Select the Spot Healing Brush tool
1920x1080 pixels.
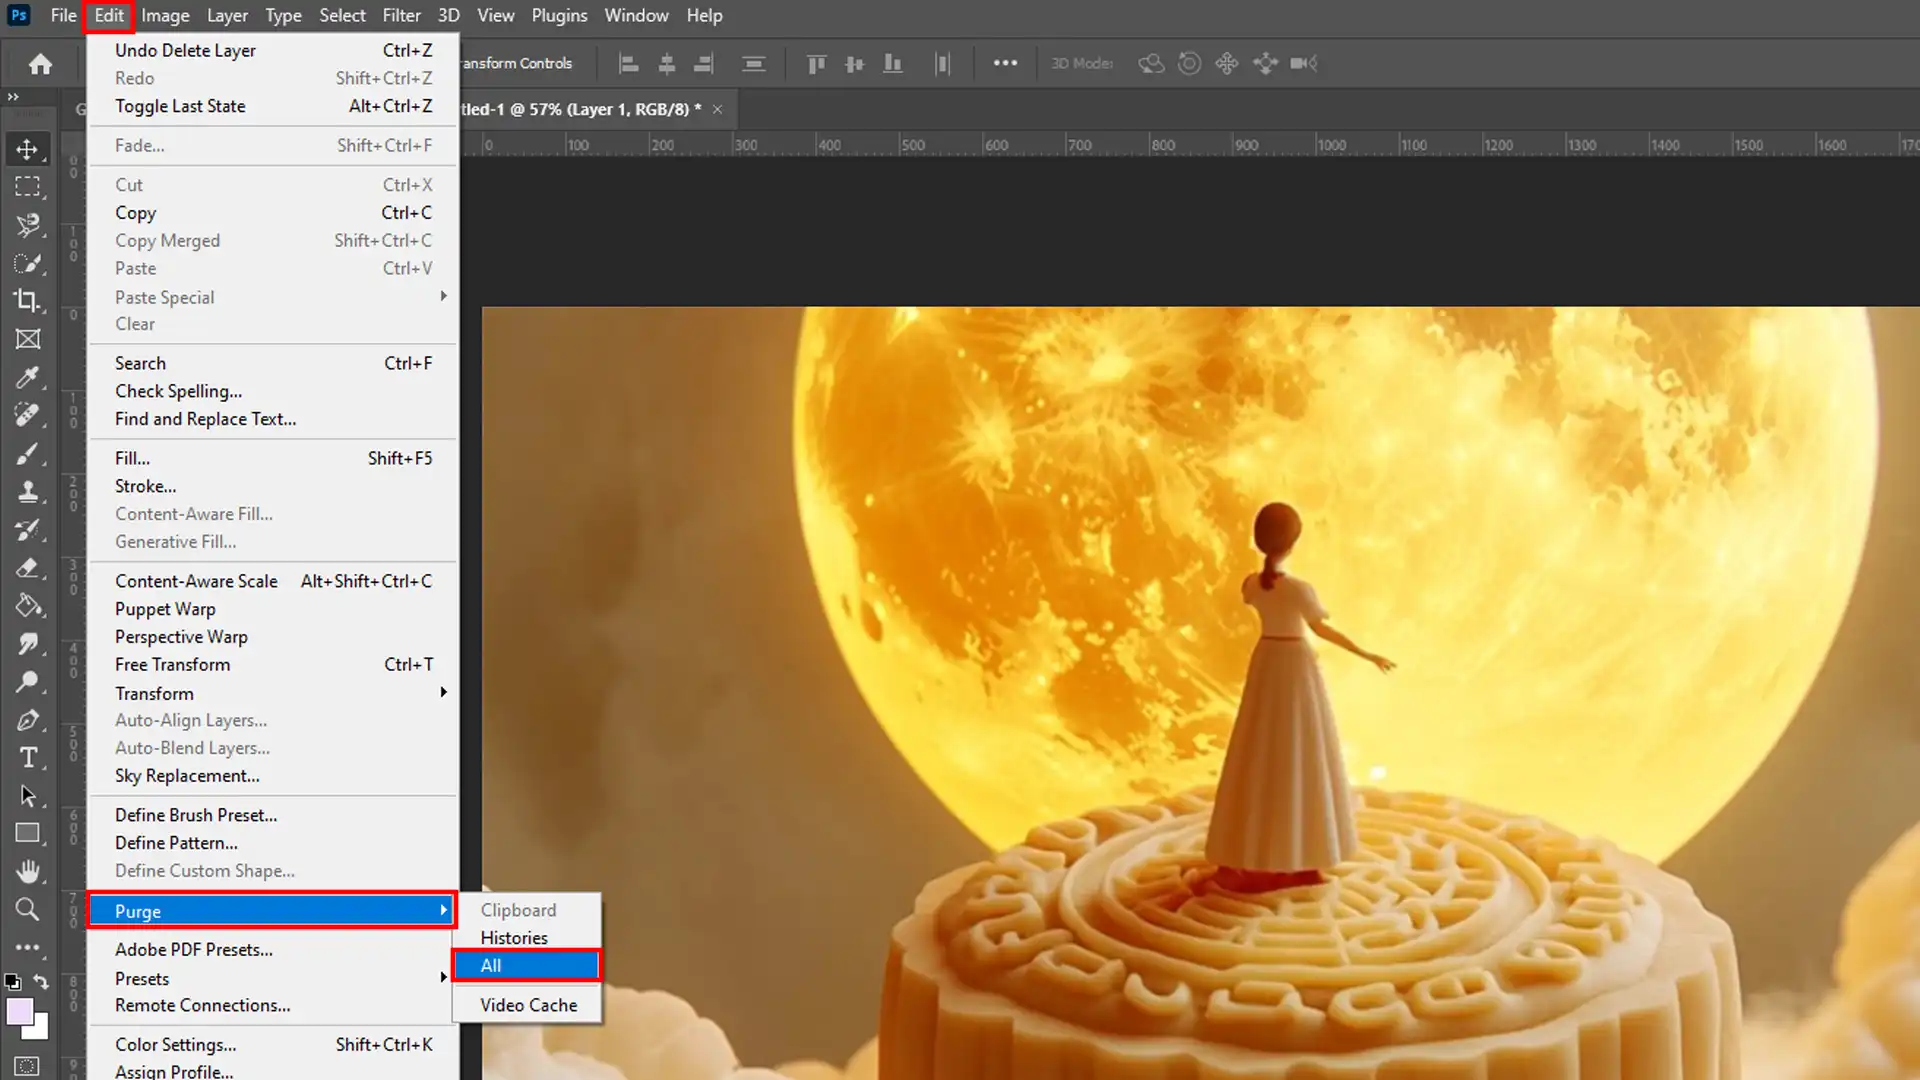(27, 415)
